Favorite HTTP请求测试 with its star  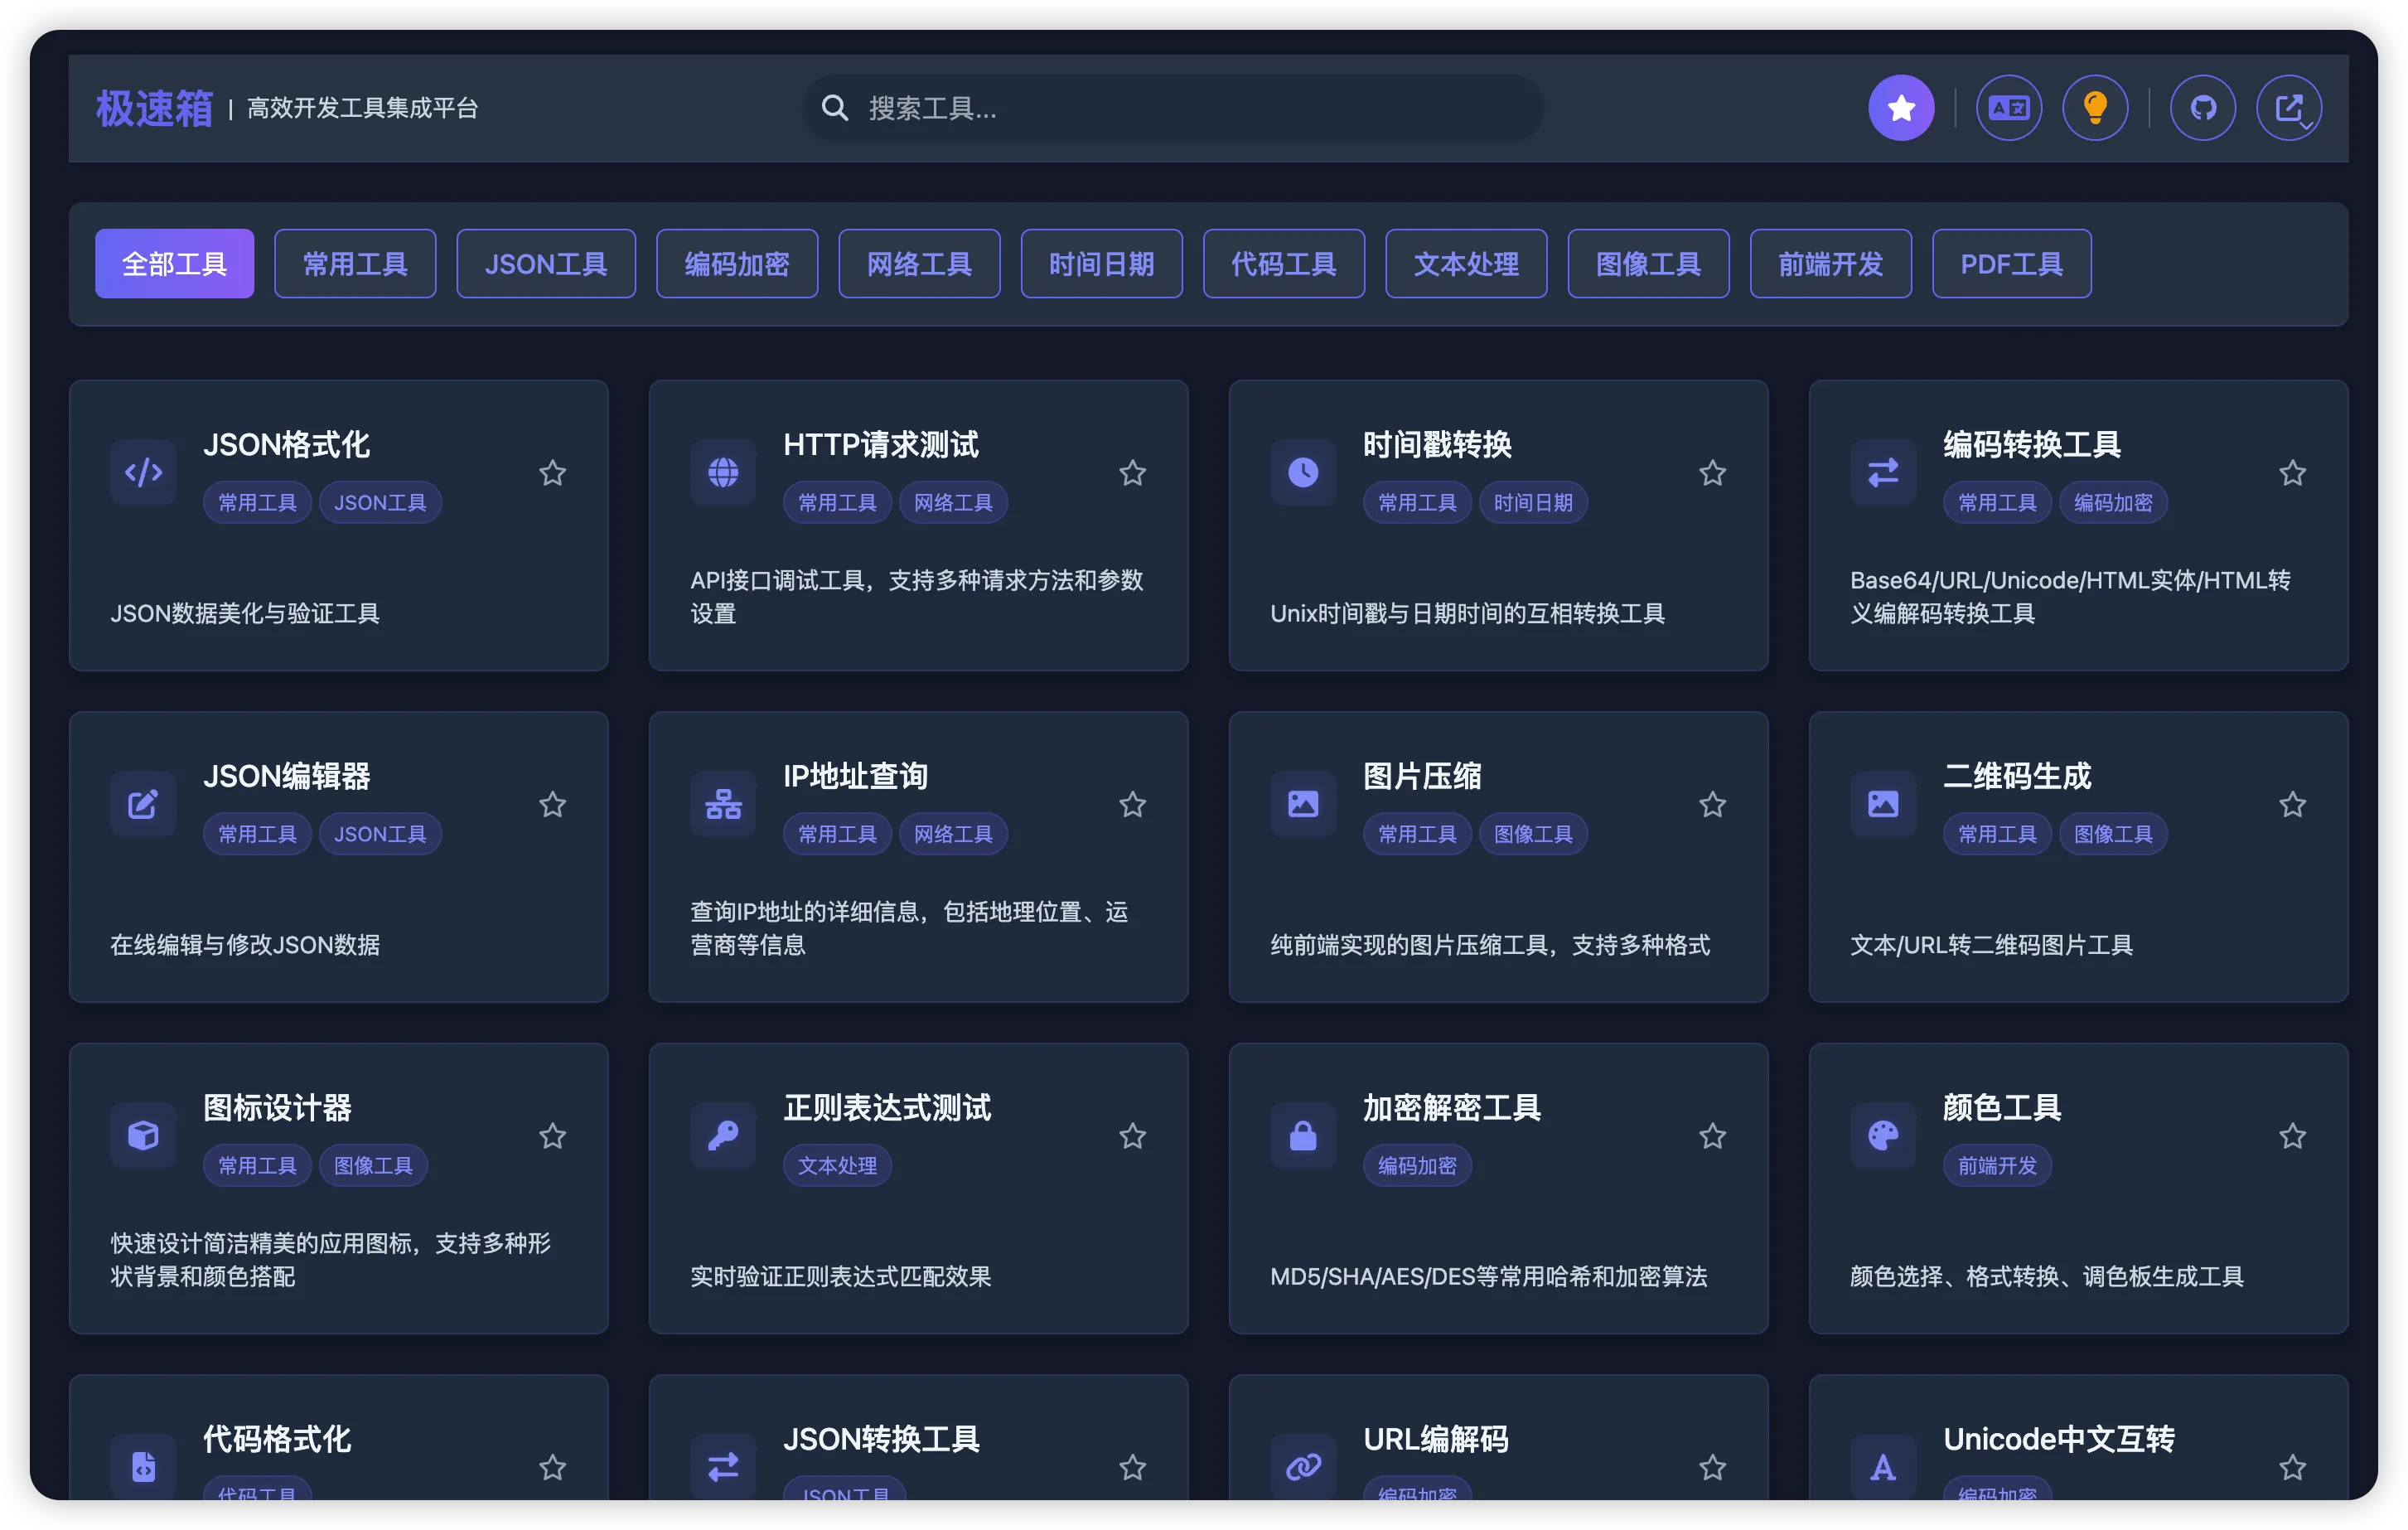pyautogui.click(x=1133, y=472)
